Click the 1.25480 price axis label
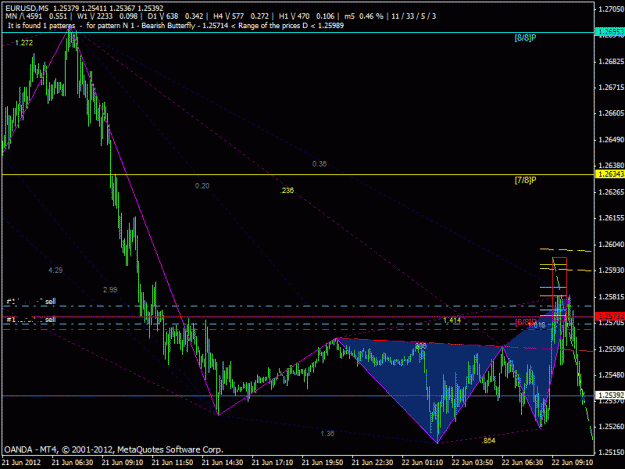The height and width of the screenshot is (469, 625). pyautogui.click(x=611, y=375)
